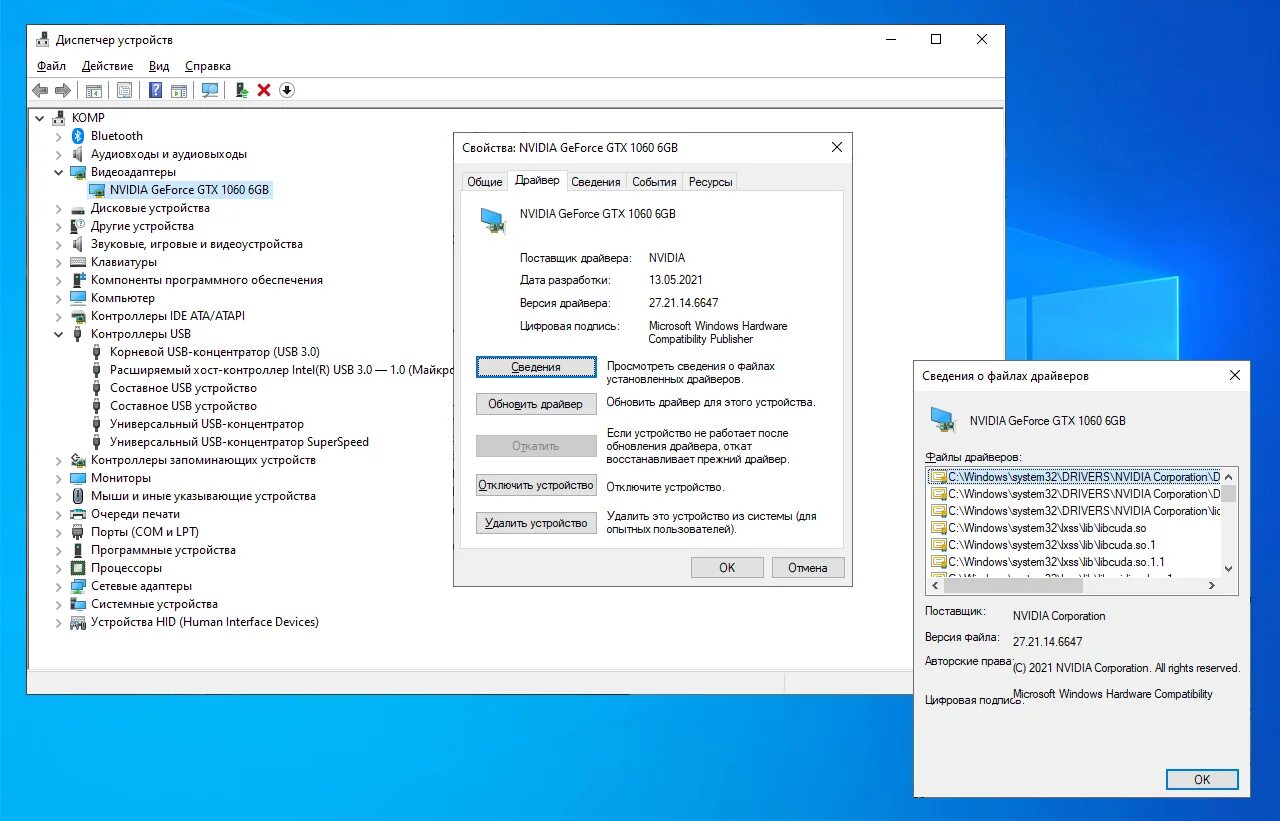This screenshot has height=821, width=1280.
Task: Collapse the Контроллеры USB category chevron
Action: 58,334
